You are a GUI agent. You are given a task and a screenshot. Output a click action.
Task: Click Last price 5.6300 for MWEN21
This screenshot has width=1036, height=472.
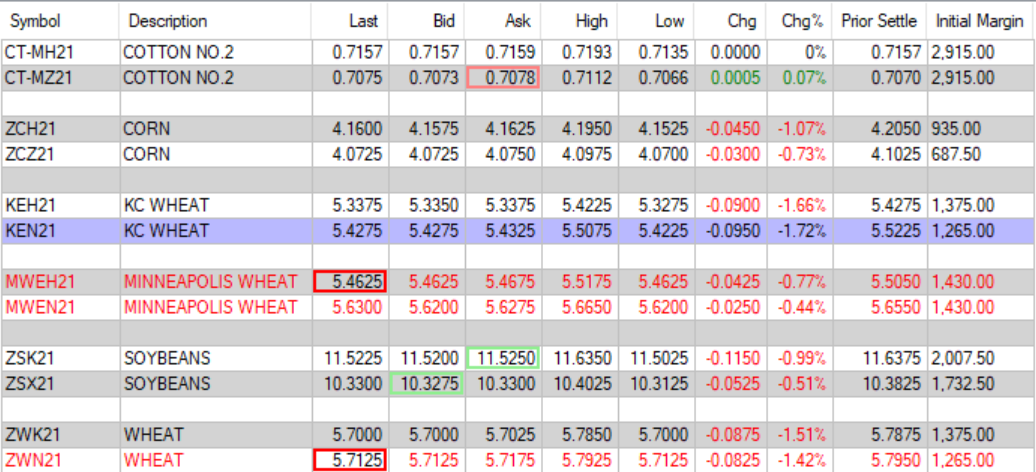[350, 307]
